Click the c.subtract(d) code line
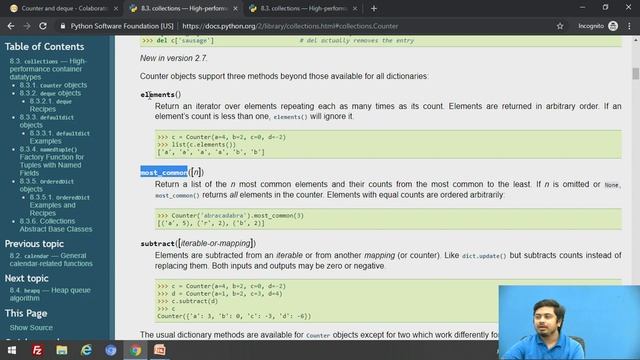The image size is (640, 360). 187,301
